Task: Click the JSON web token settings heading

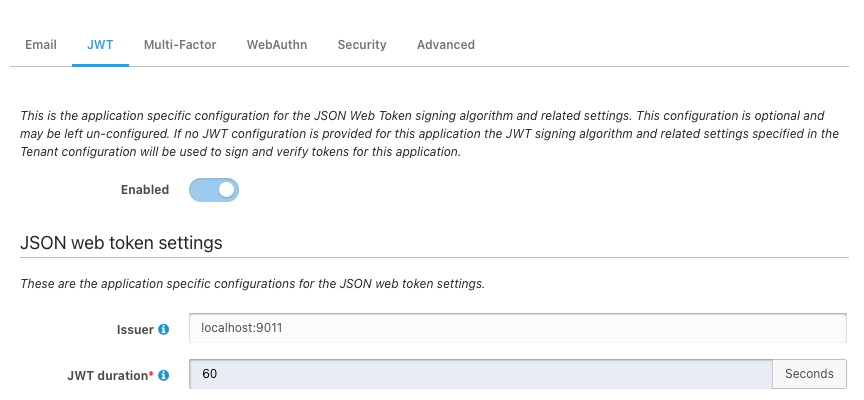Action: click(121, 243)
